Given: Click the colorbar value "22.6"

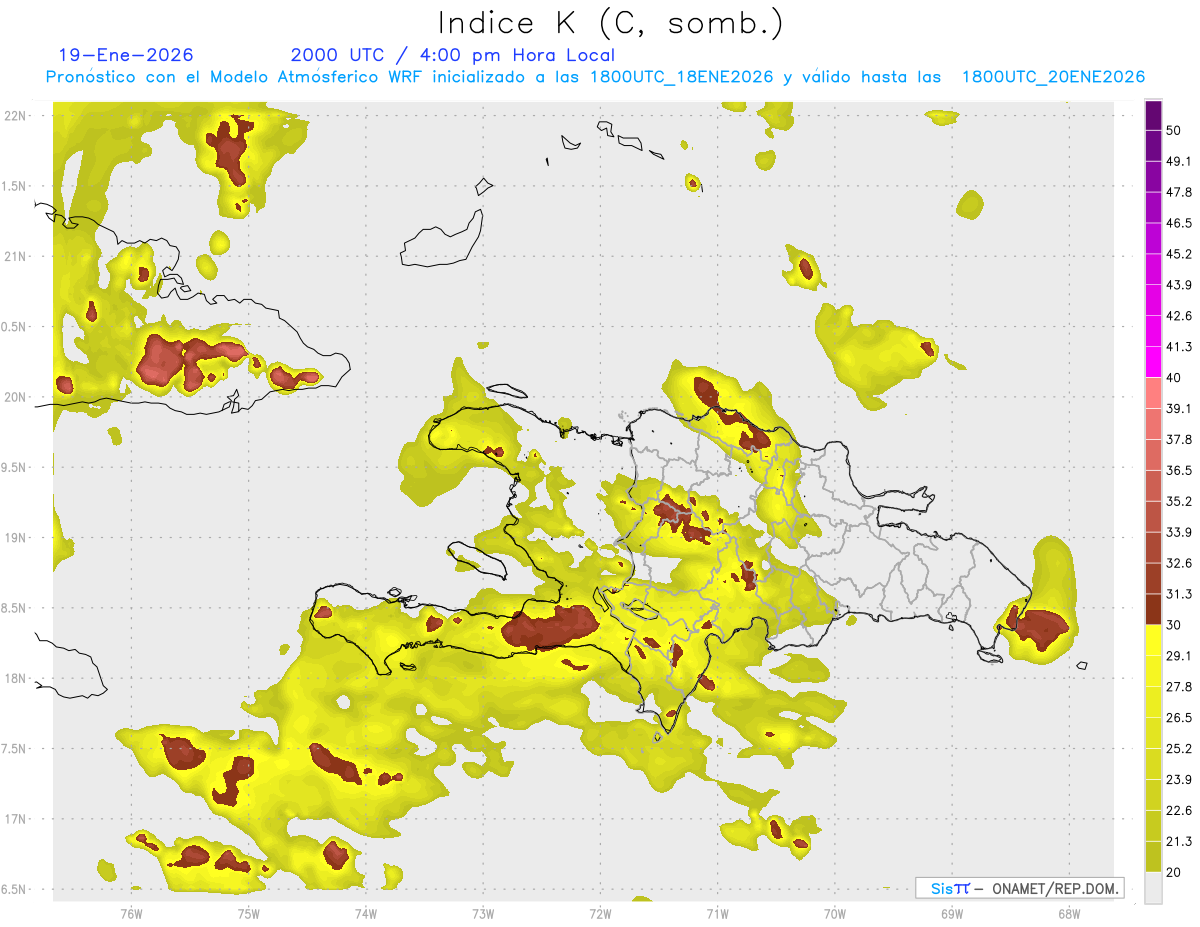Looking at the screenshot, I should click(x=1179, y=811).
